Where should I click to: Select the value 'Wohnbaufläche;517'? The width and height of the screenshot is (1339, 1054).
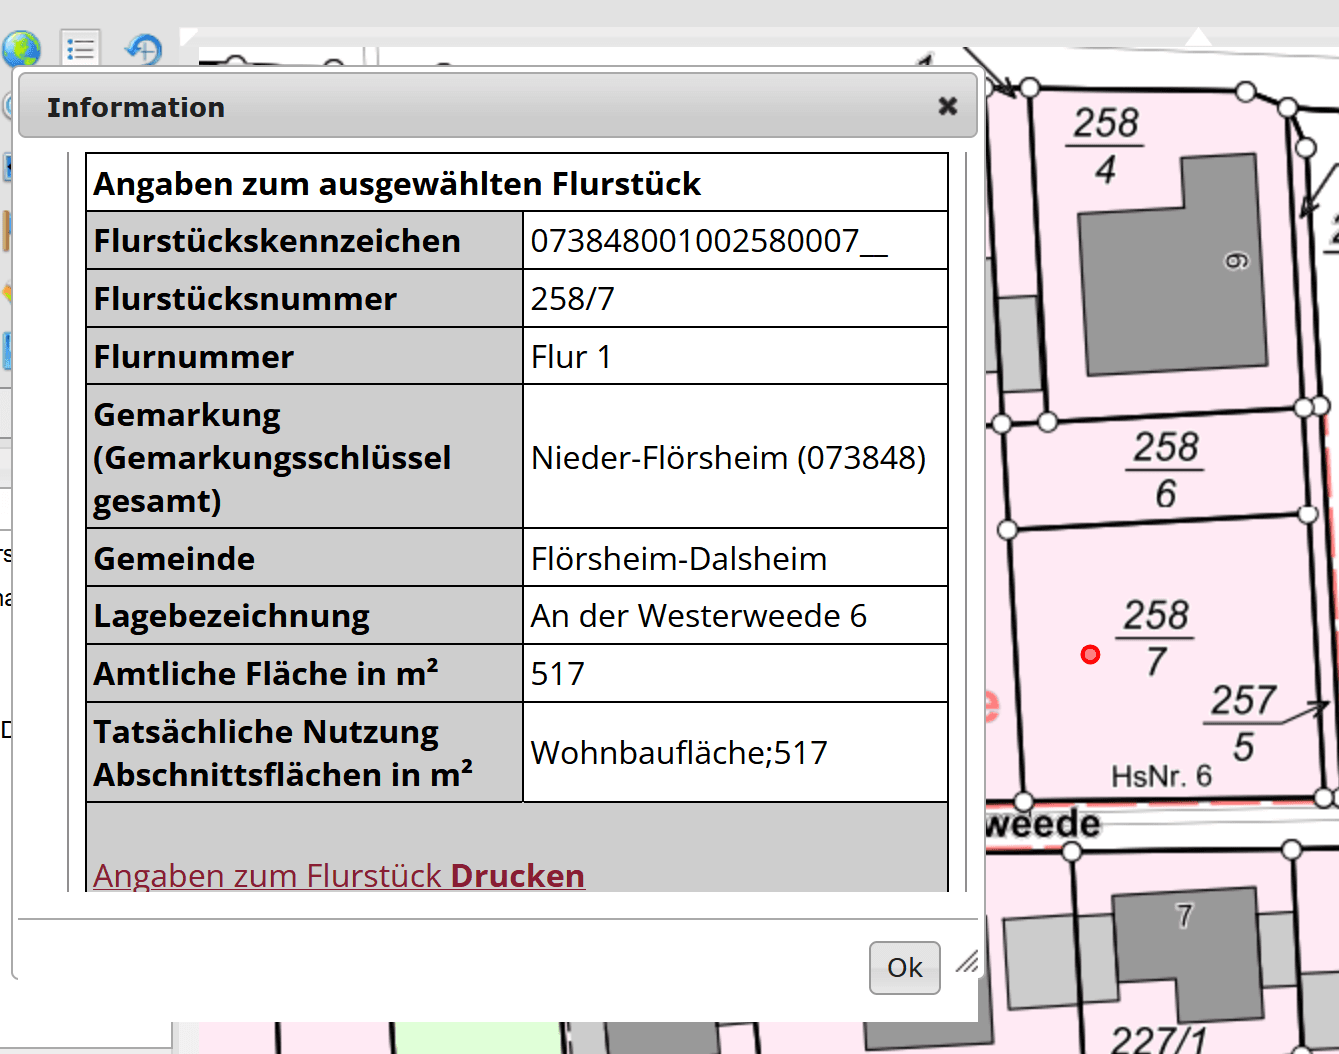pyautogui.click(x=679, y=753)
